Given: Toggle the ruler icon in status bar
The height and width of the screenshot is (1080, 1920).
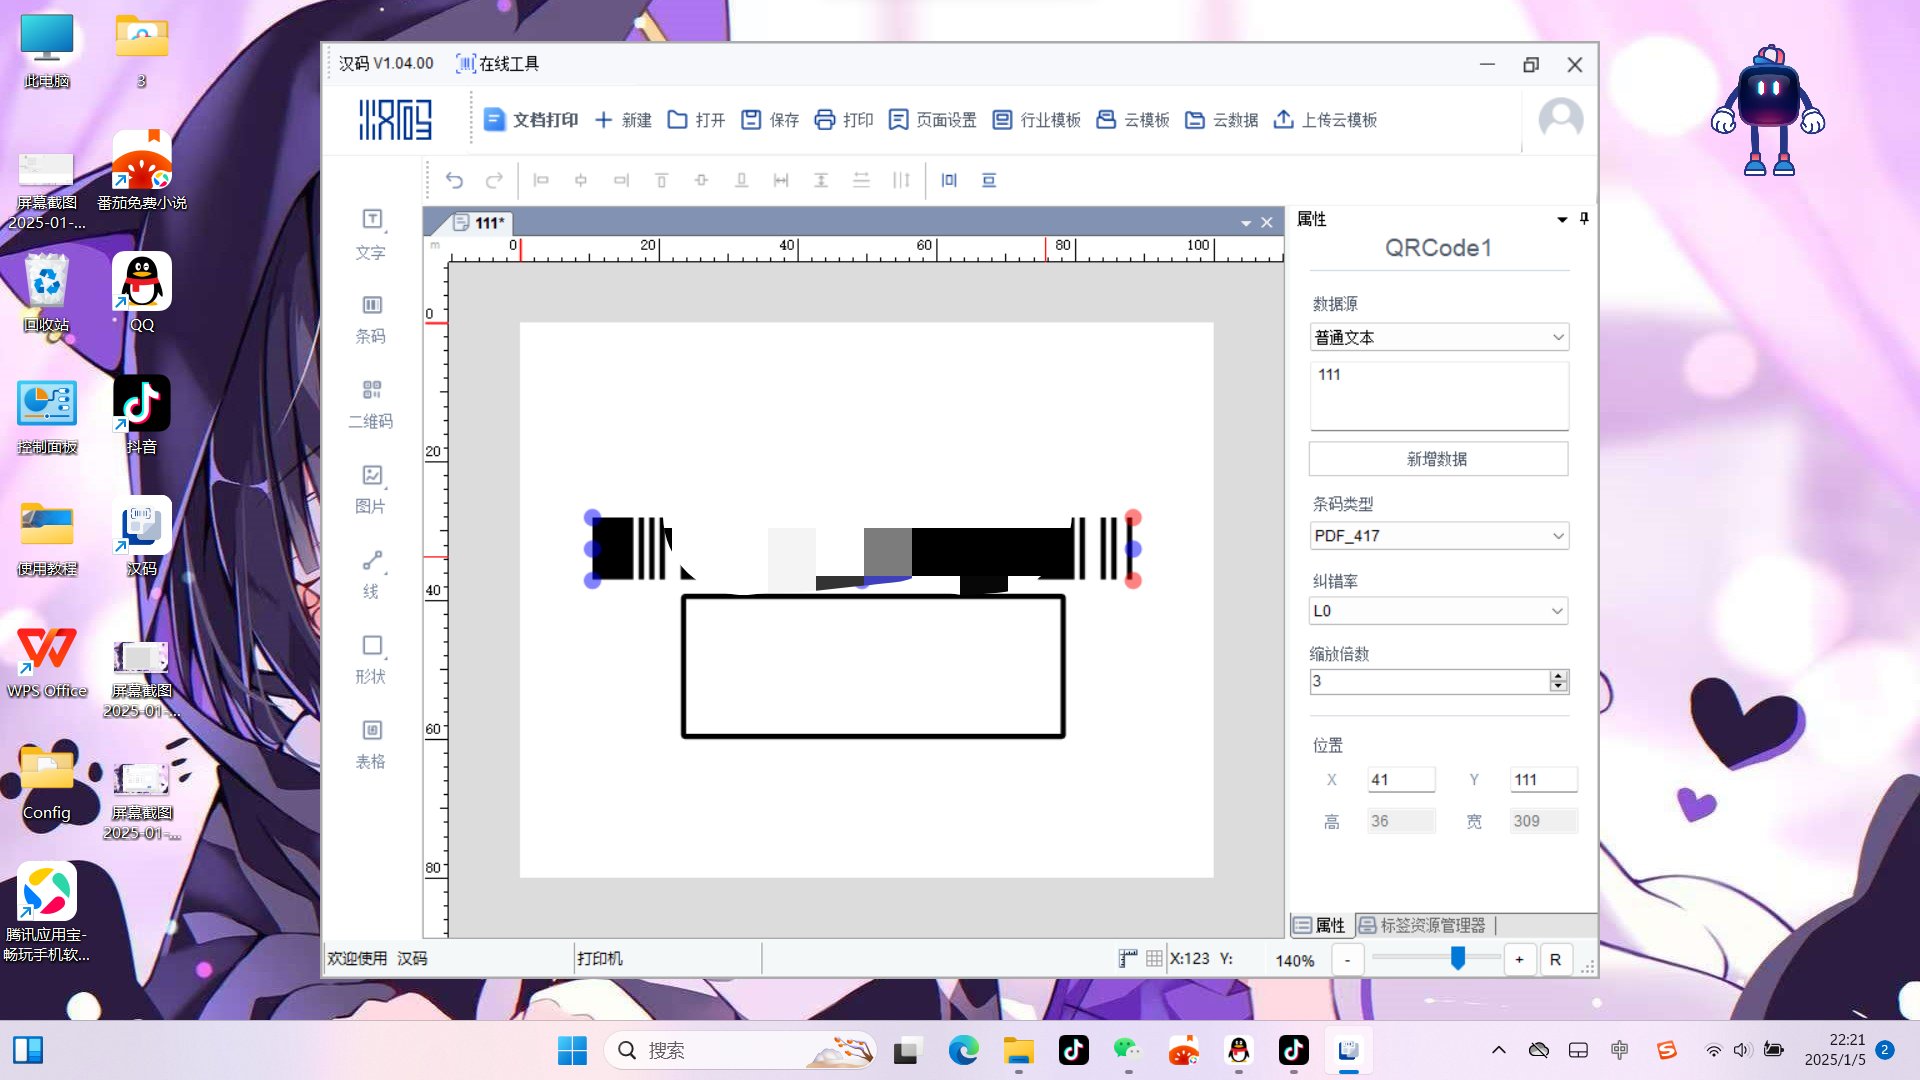Looking at the screenshot, I should (1128, 958).
